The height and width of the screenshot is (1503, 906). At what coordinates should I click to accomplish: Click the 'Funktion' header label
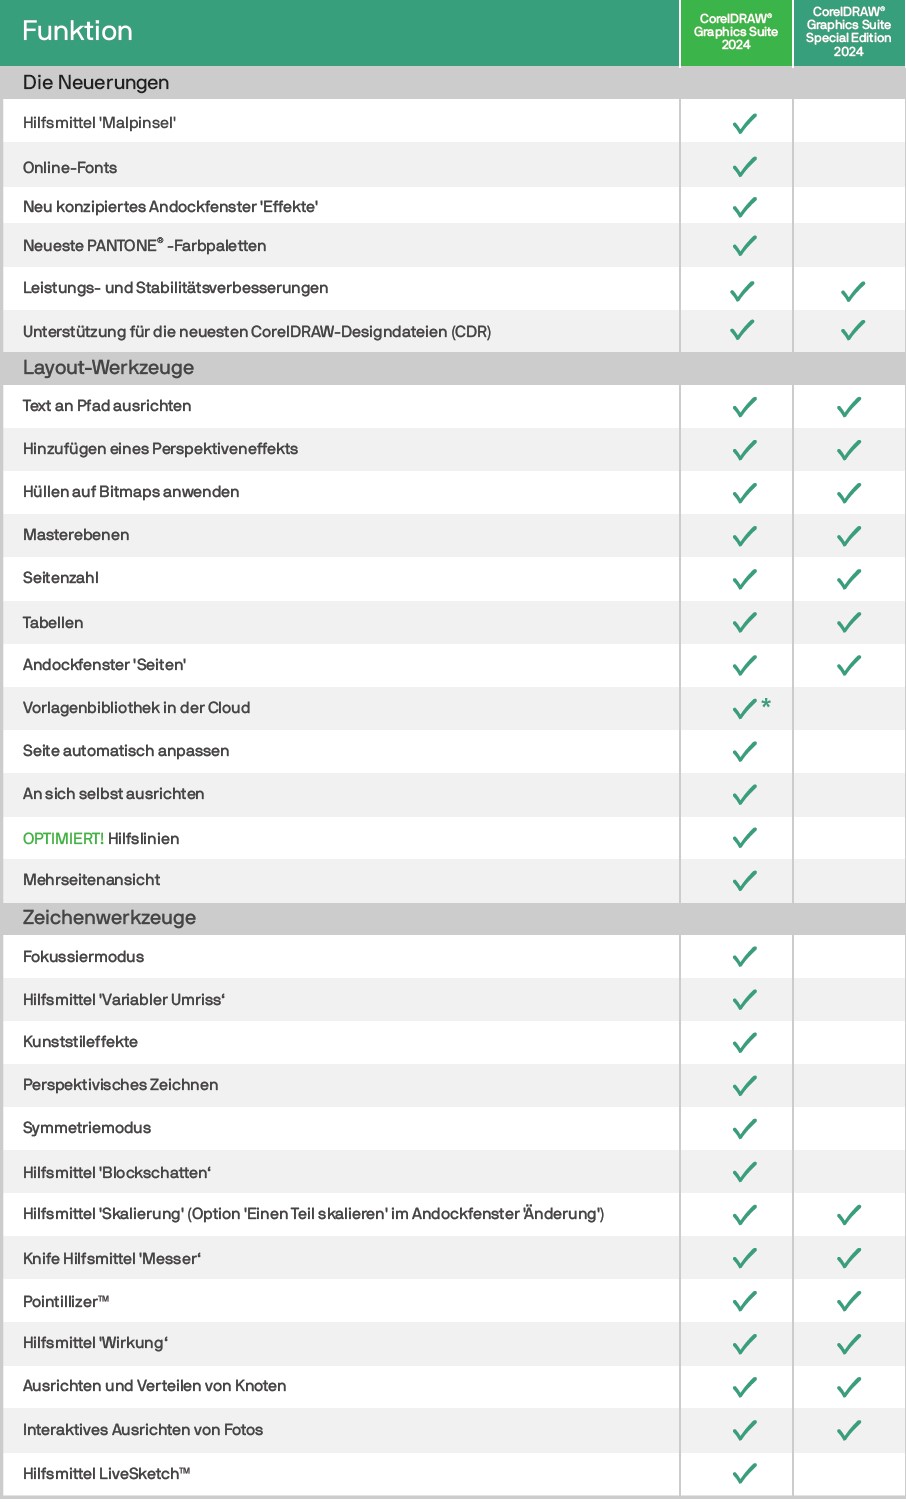pyautogui.click(x=77, y=31)
